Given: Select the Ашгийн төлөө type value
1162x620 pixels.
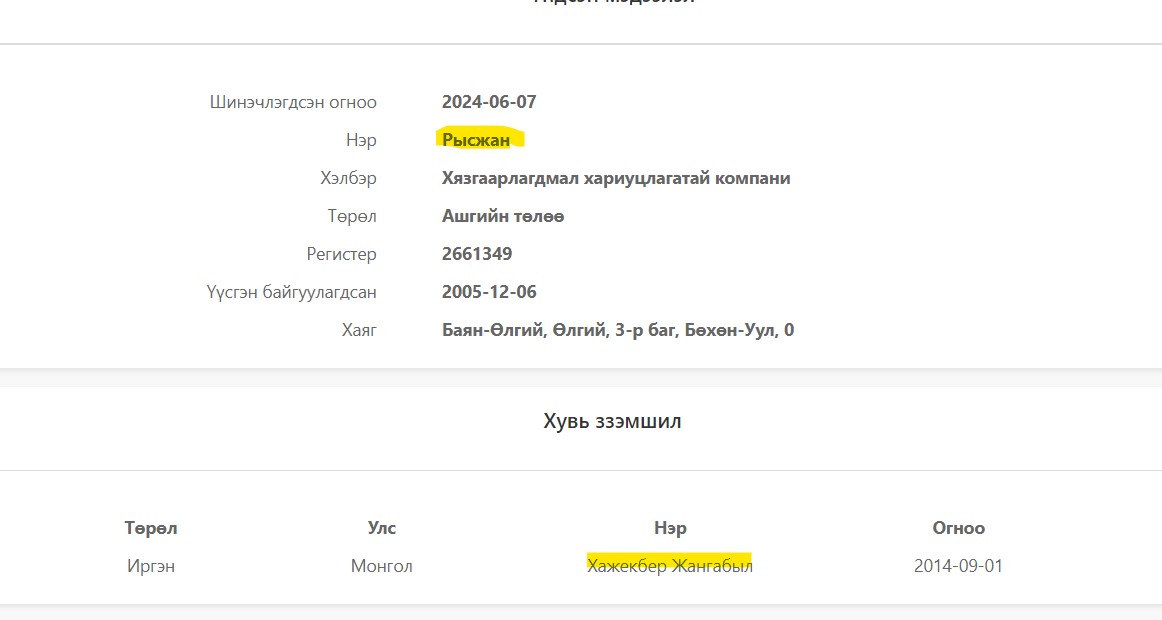Looking at the screenshot, I should coord(502,216).
